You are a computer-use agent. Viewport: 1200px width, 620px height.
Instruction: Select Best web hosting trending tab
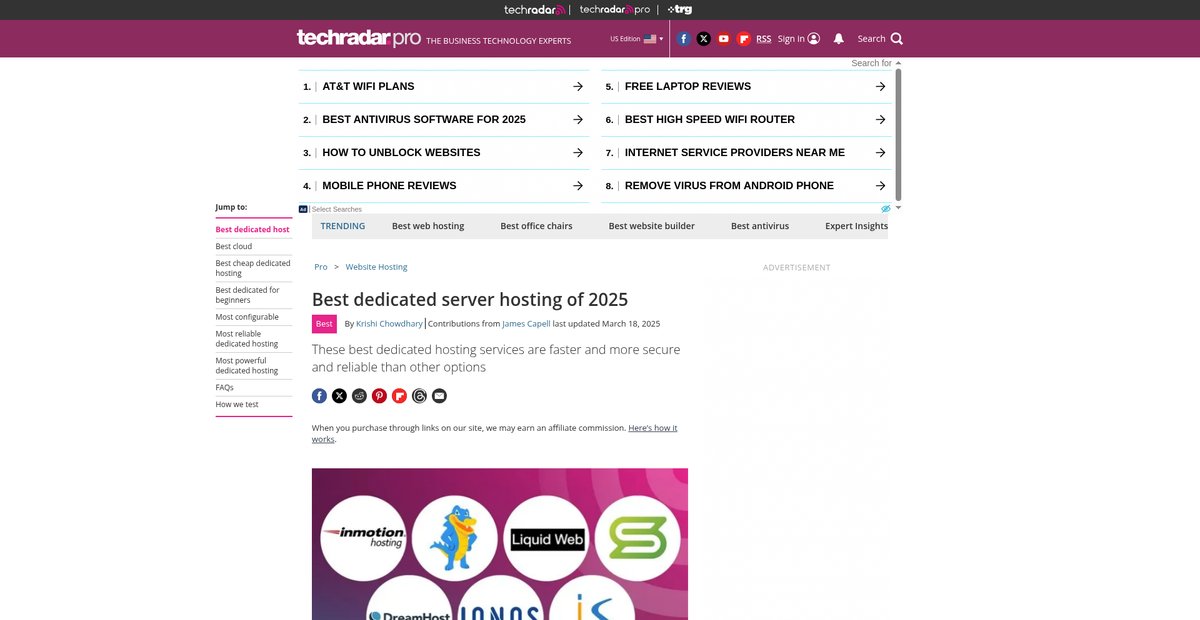428,226
